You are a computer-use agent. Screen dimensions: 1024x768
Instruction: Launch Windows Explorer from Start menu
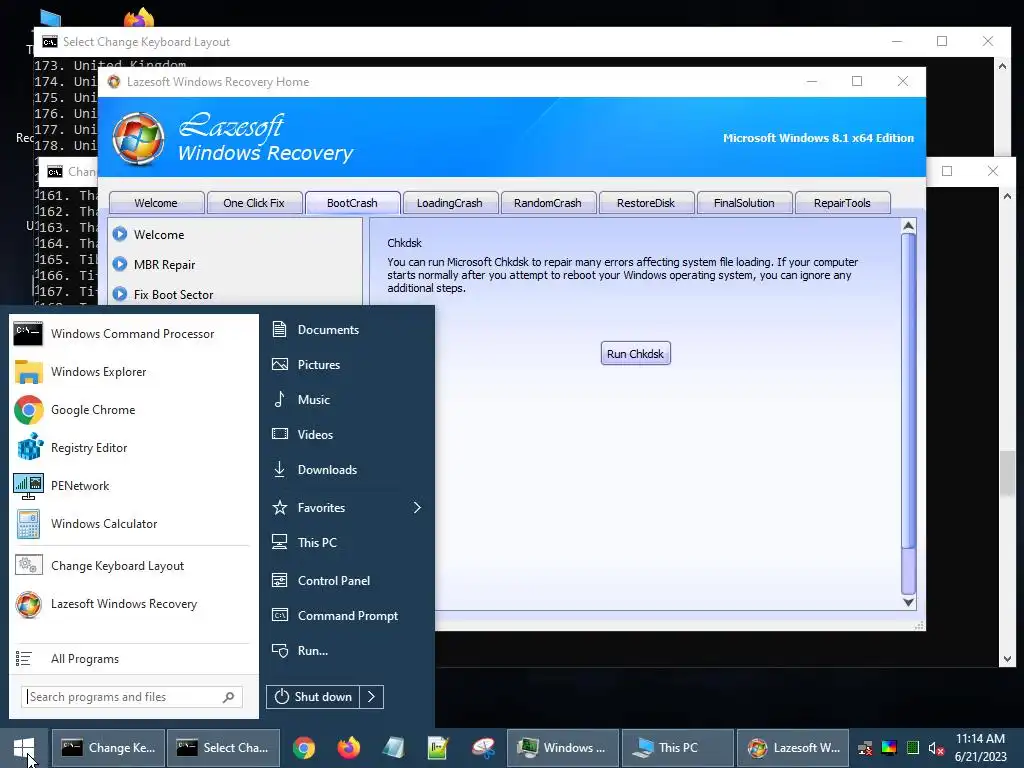pos(131,372)
